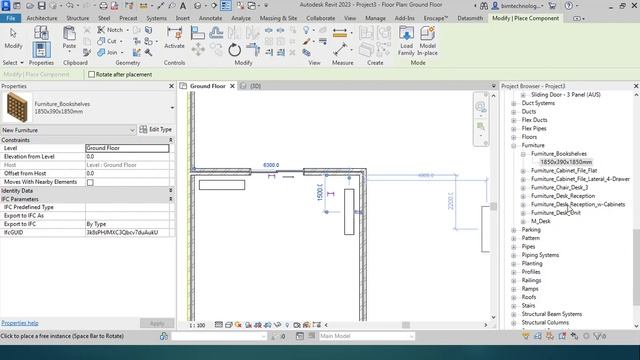Enable Rotate after placement checkbox

tap(91, 74)
